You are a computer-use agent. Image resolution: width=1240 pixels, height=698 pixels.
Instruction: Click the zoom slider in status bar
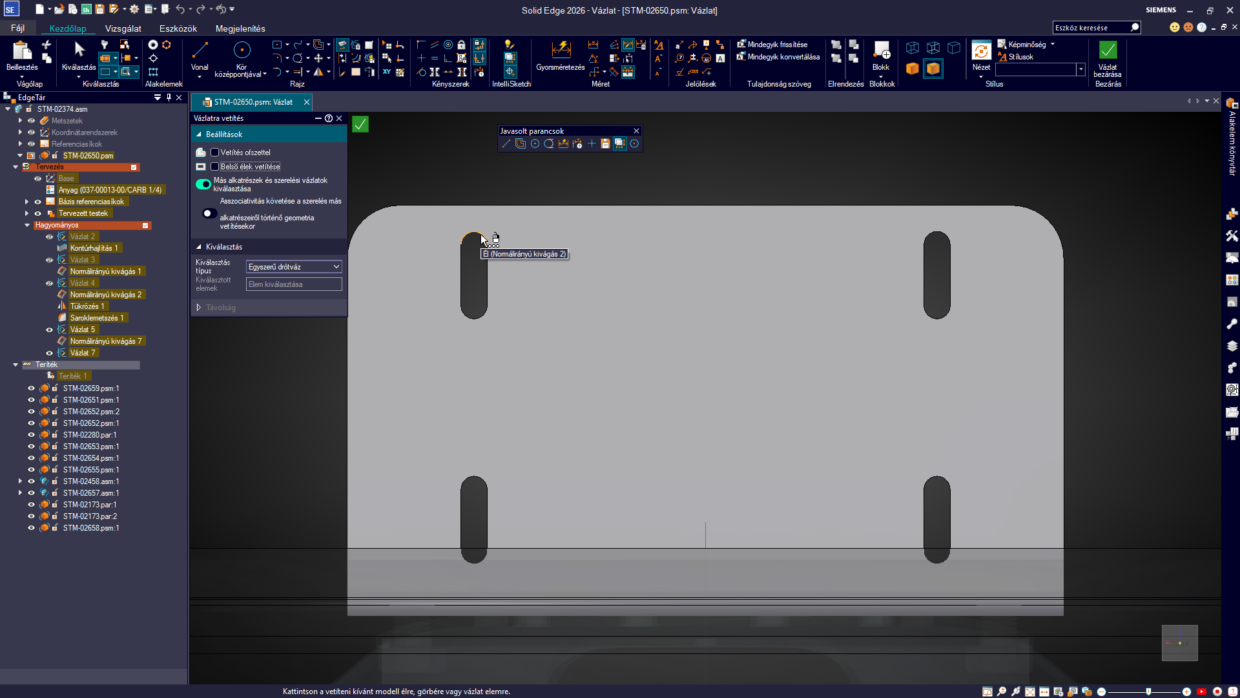click(1148, 691)
